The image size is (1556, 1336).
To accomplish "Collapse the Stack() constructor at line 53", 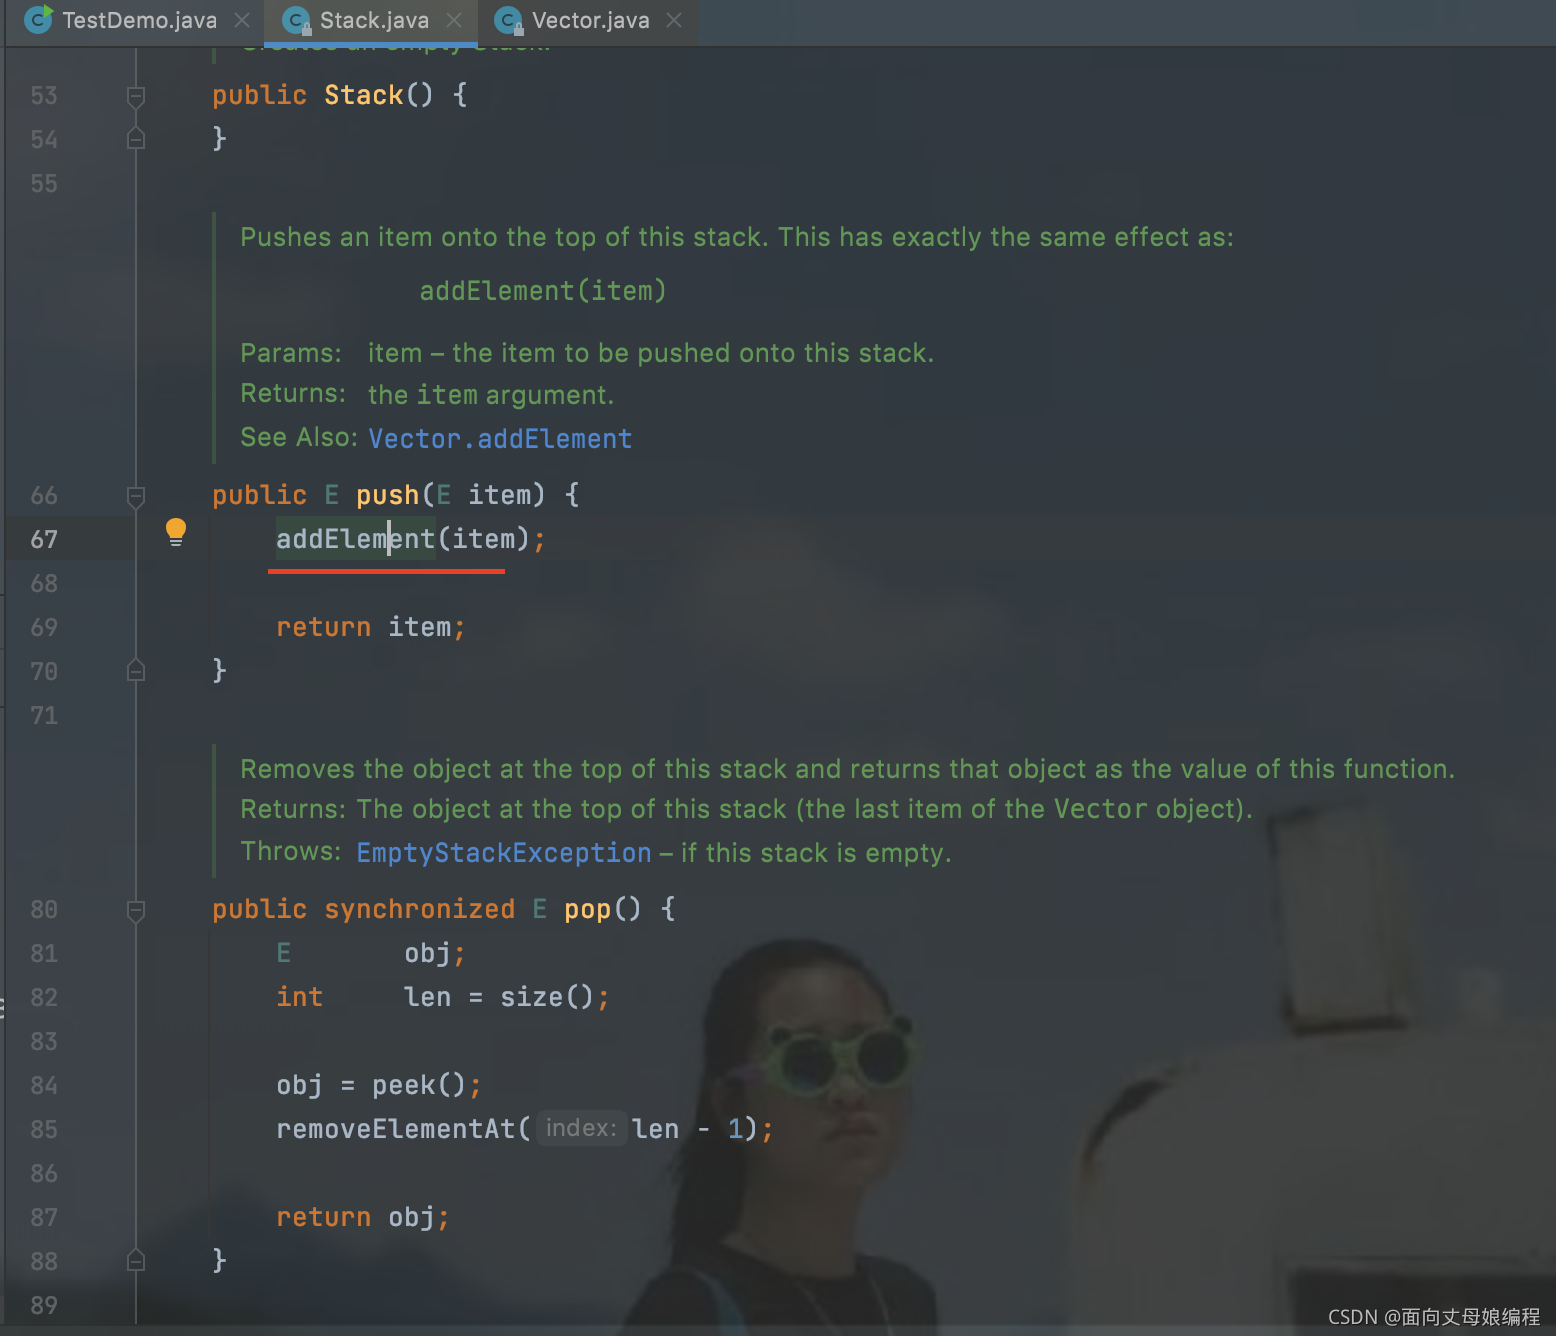I will [x=136, y=96].
